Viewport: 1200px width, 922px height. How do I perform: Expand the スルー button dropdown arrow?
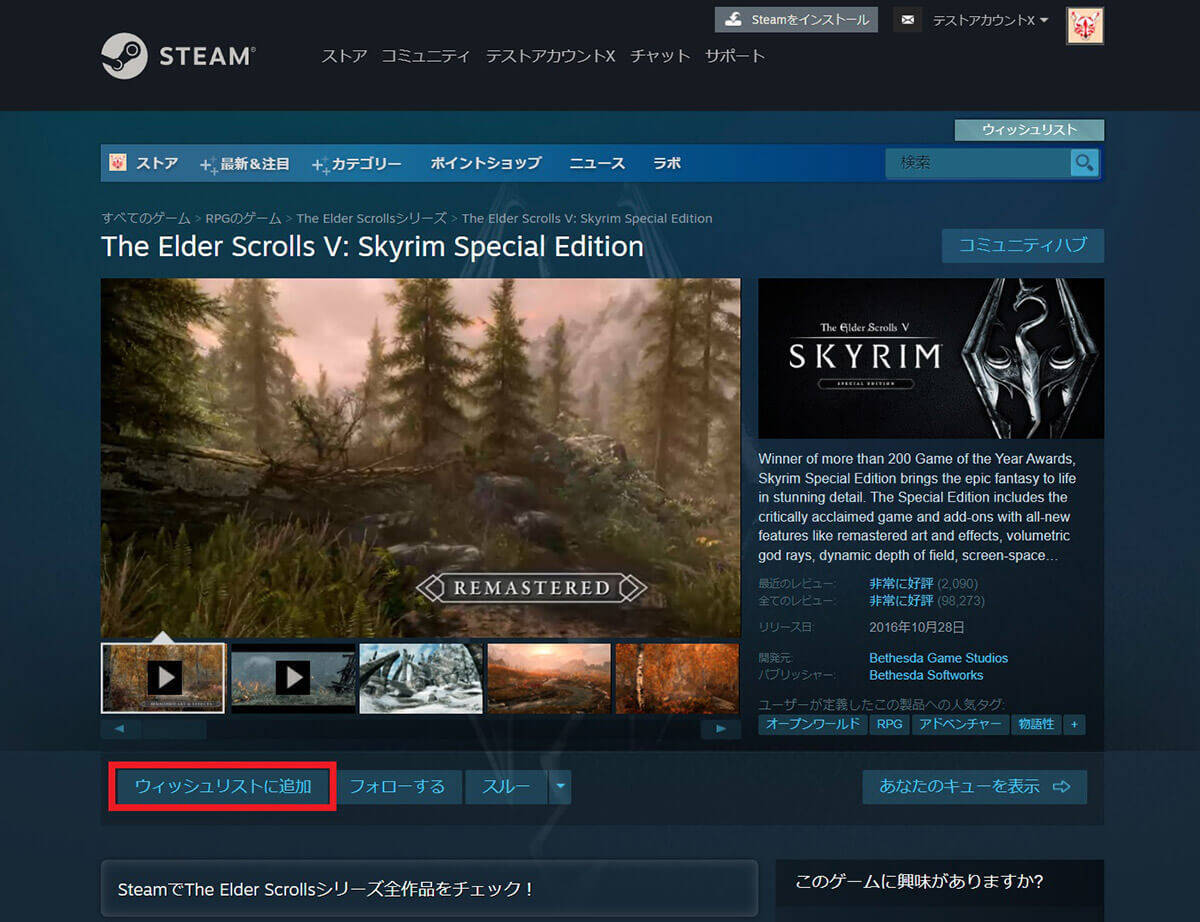tap(560, 786)
